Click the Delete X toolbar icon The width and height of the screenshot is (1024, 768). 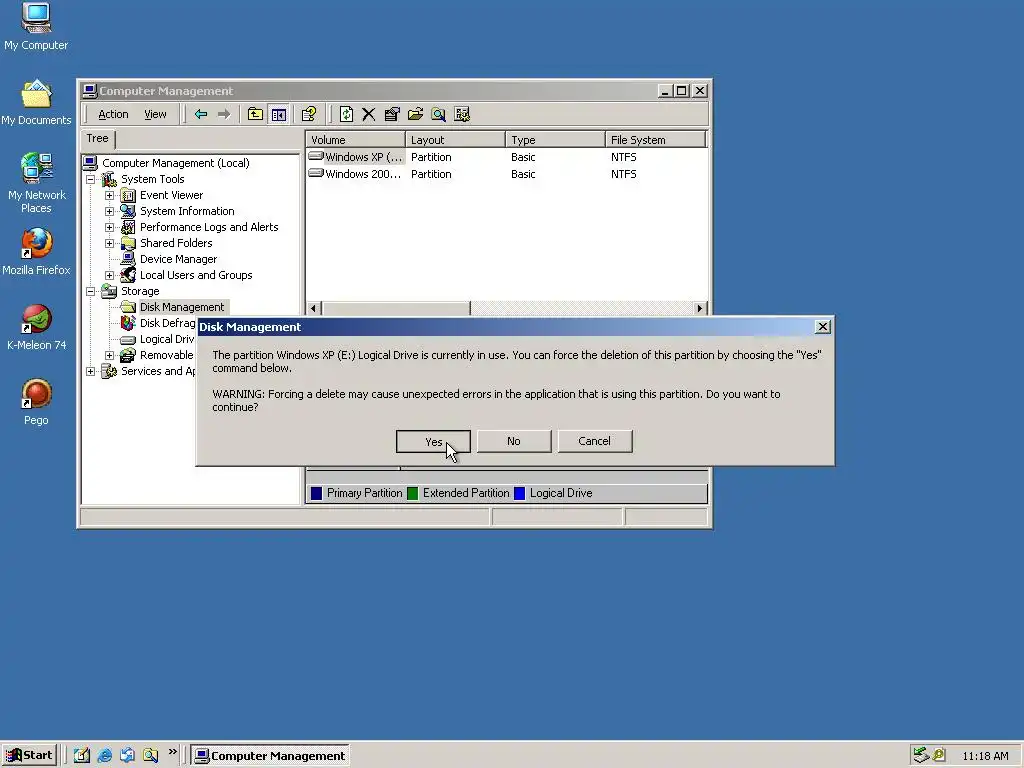pyautogui.click(x=369, y=114)
